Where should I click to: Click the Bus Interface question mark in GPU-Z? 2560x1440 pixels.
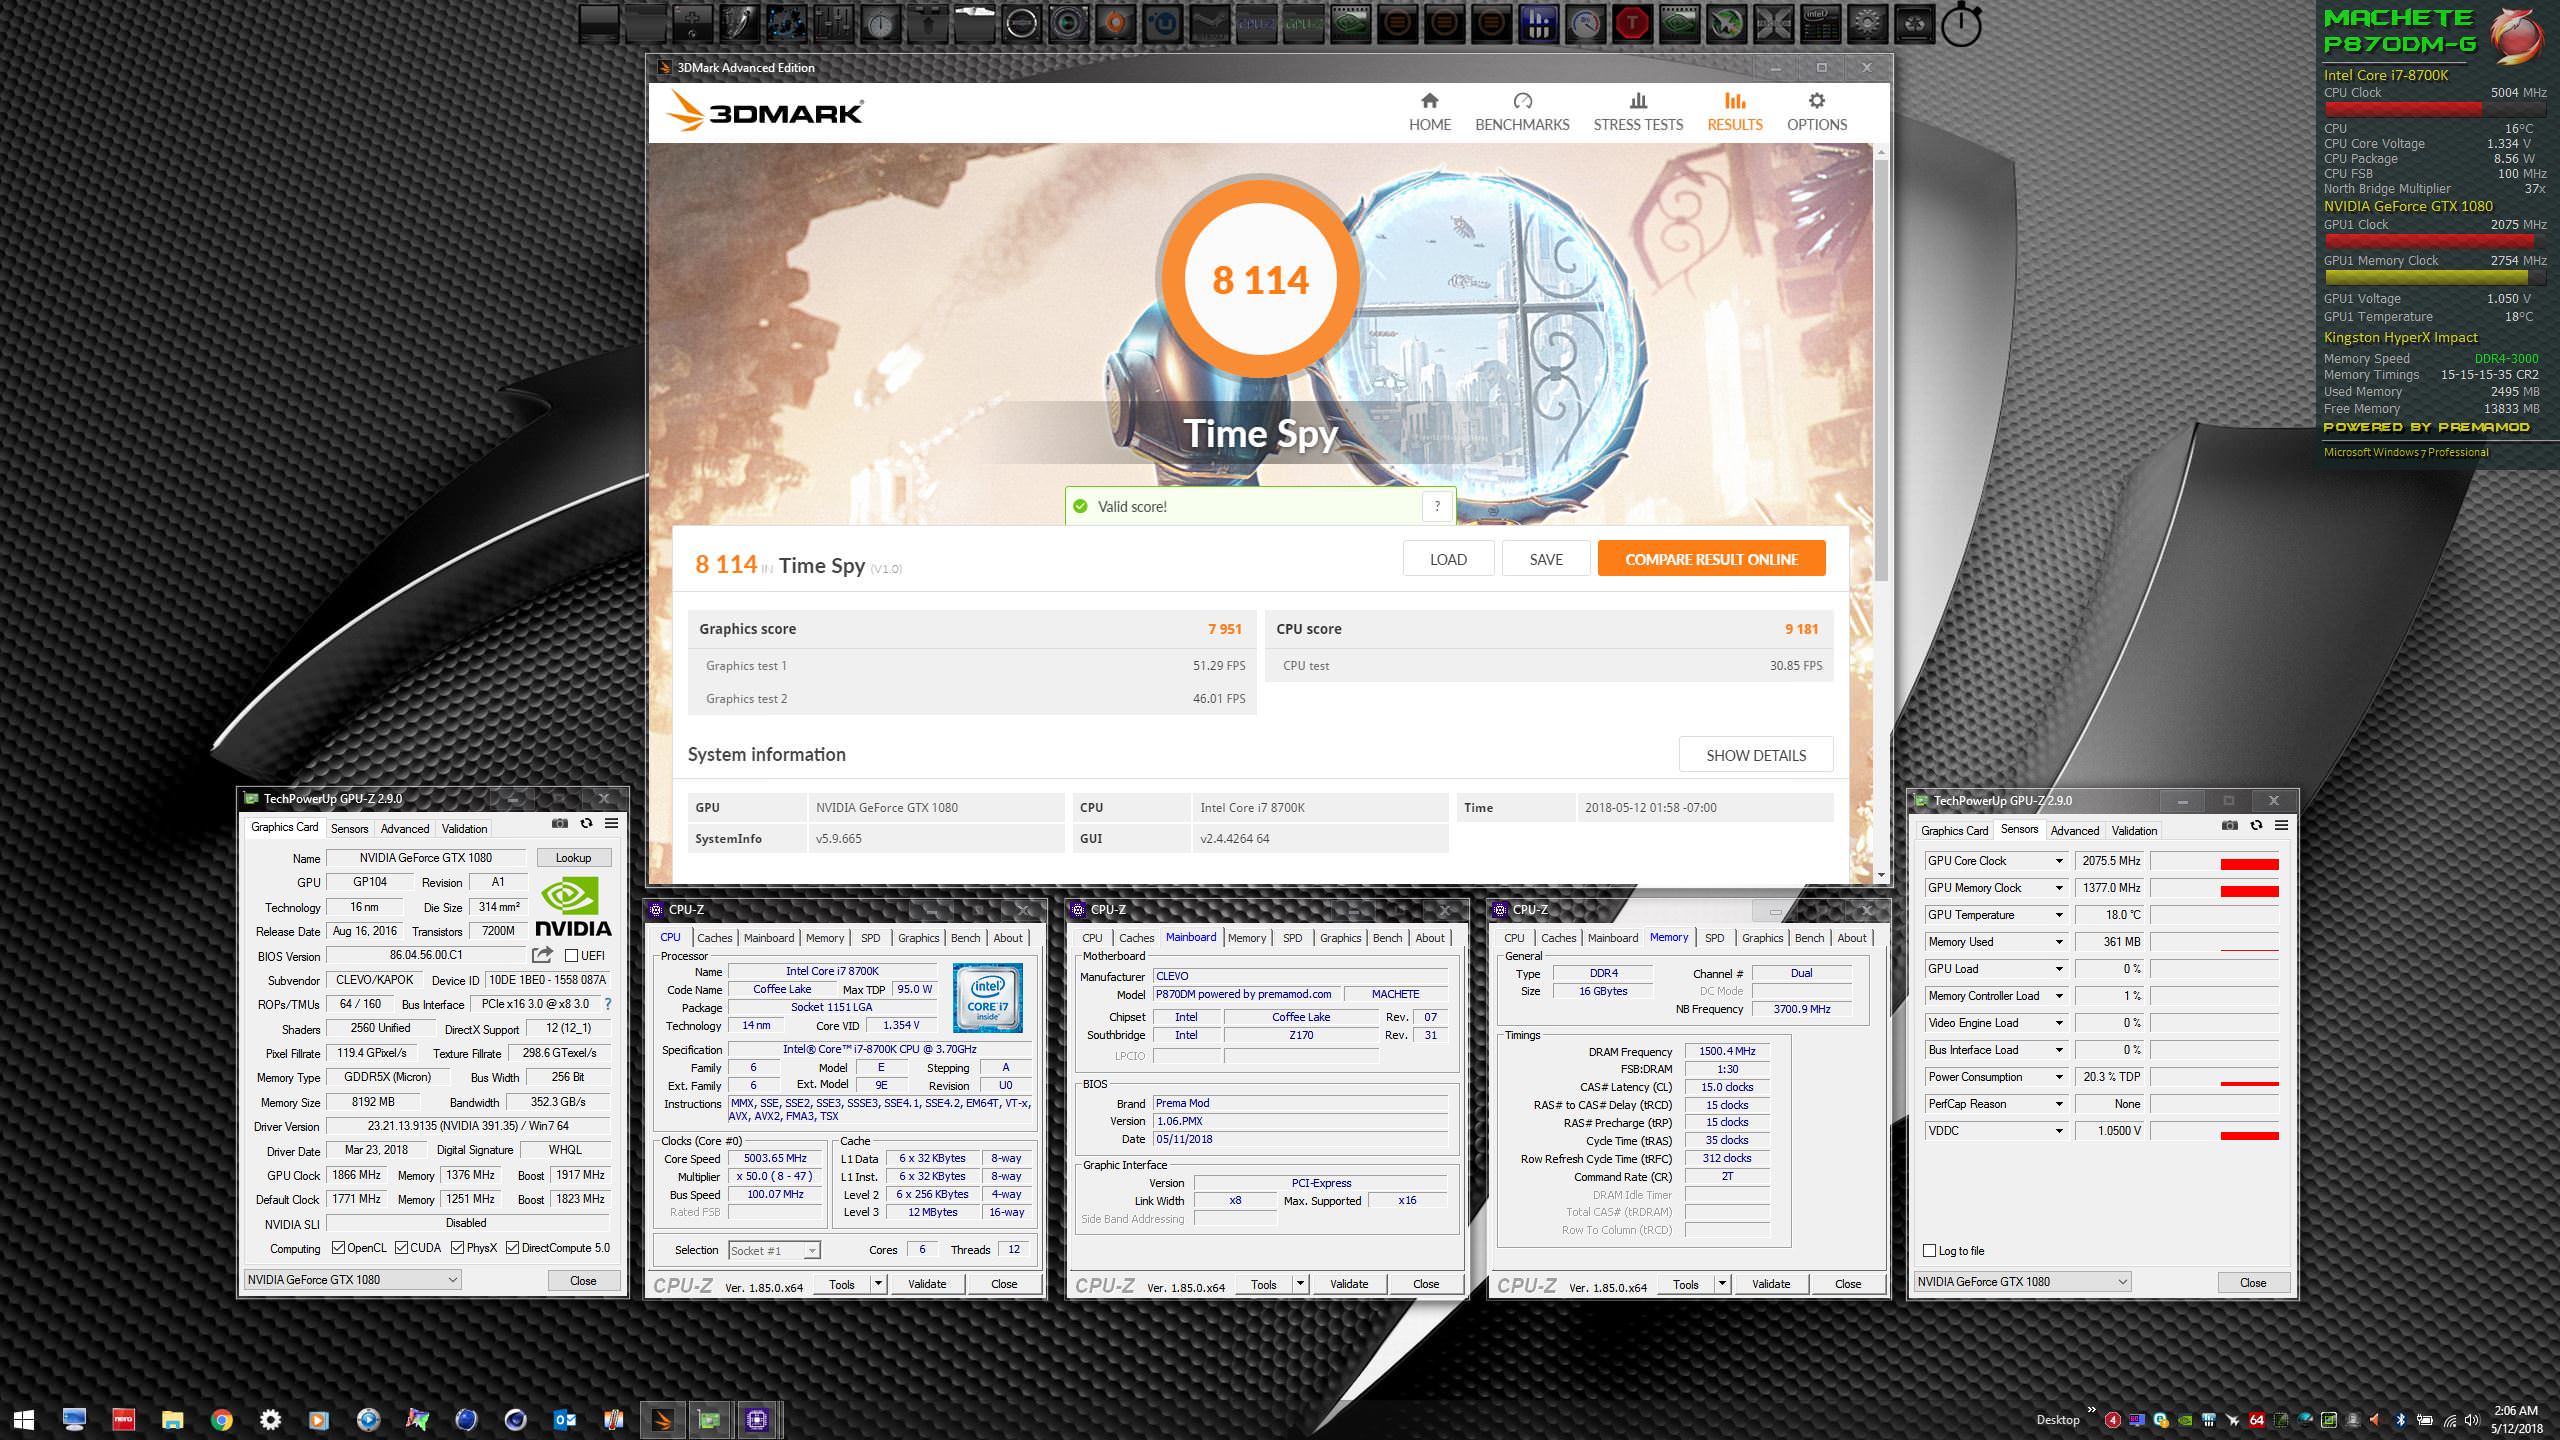[x=607, y=1004]
